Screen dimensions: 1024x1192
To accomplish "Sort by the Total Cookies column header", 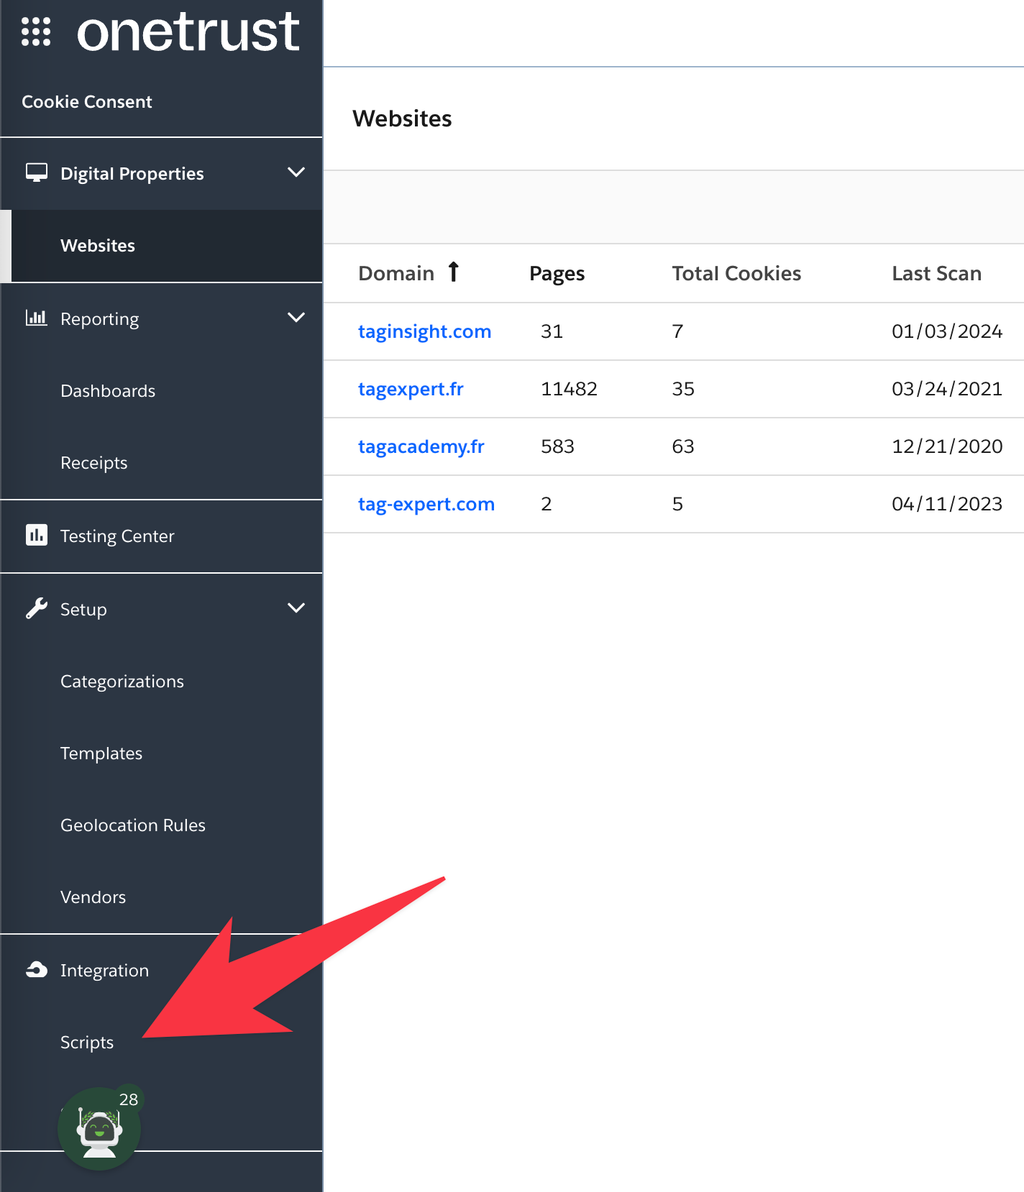I will (x=736, y=274).
